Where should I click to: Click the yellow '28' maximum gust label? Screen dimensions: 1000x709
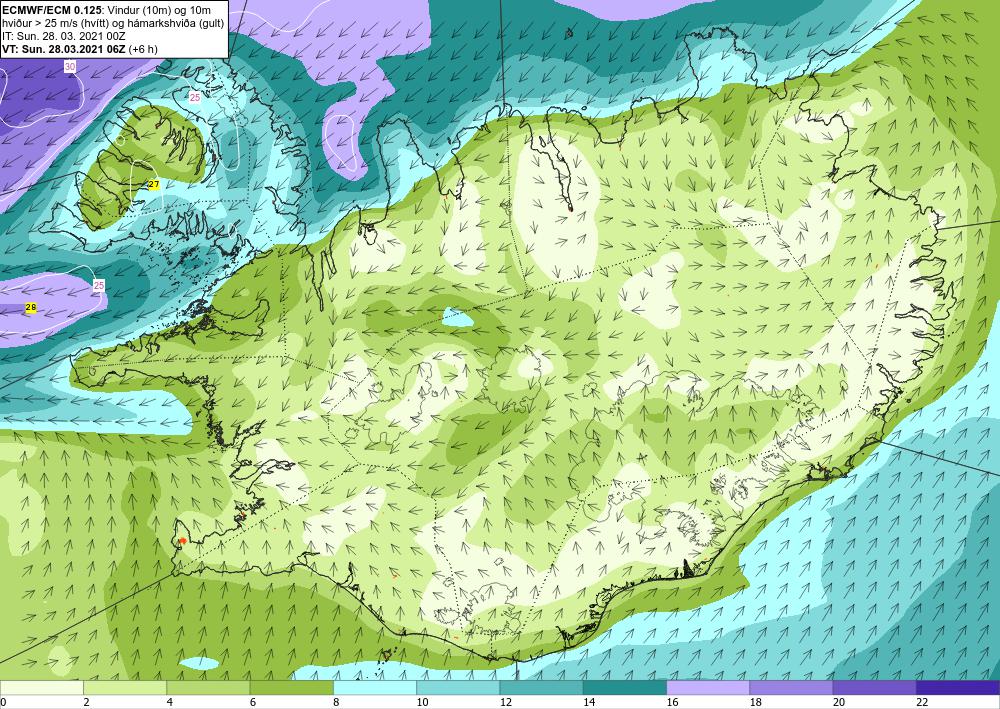31,308
